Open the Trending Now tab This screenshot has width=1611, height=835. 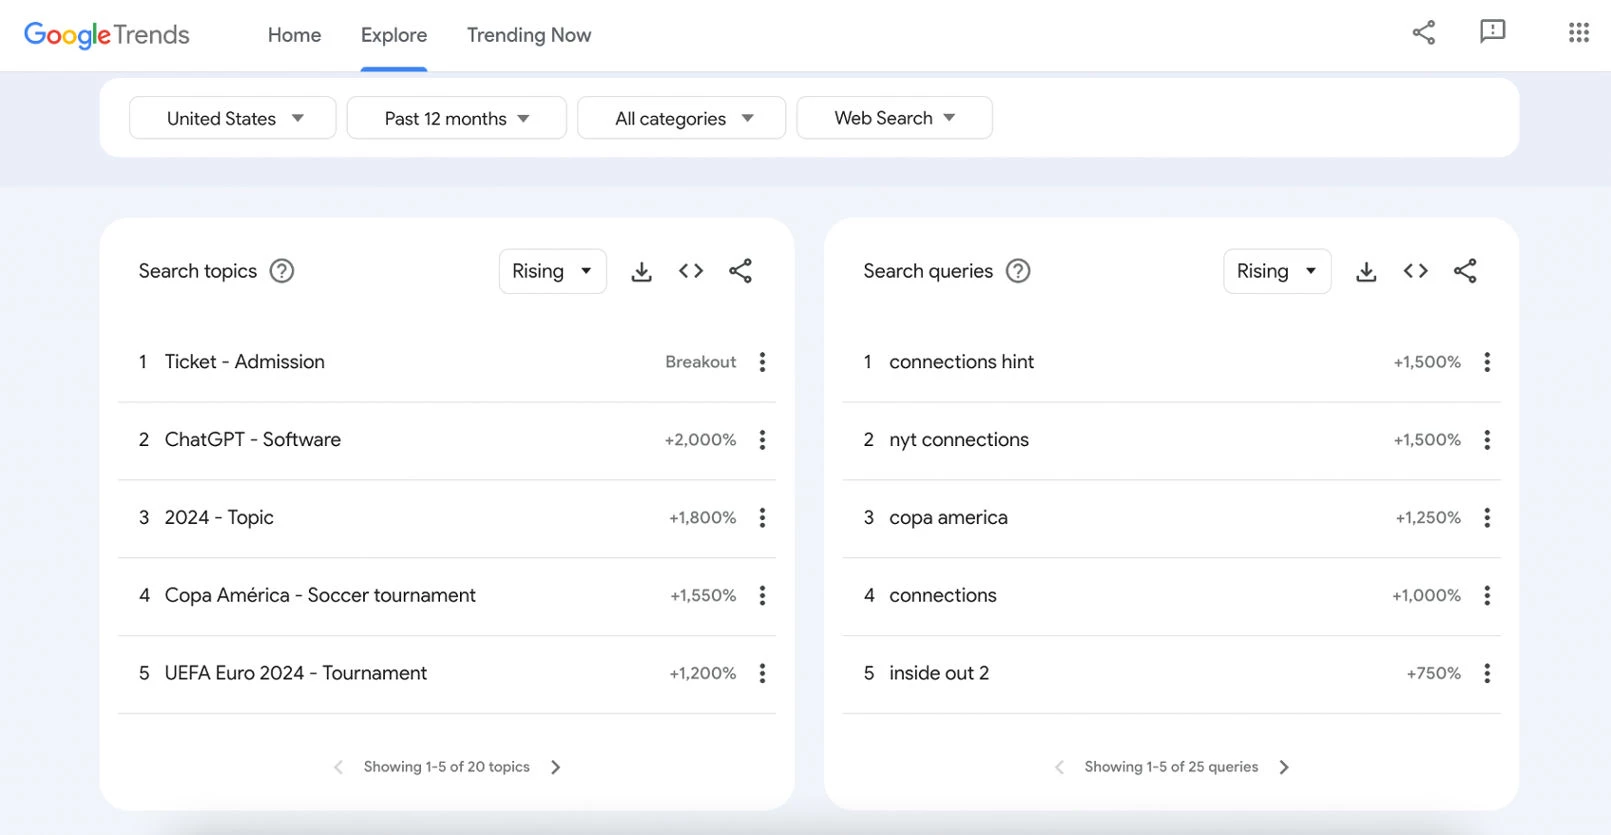tap(529, 35)
